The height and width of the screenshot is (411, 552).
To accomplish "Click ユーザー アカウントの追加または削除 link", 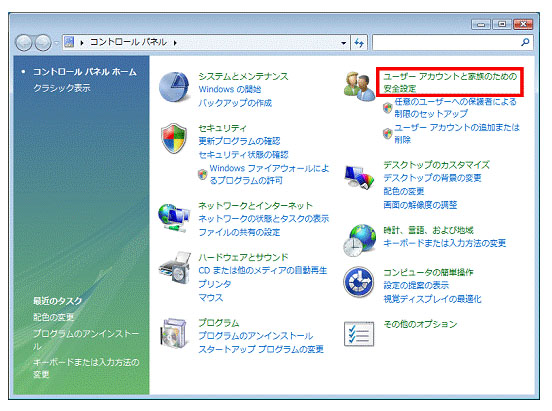I will coord(457,133).
